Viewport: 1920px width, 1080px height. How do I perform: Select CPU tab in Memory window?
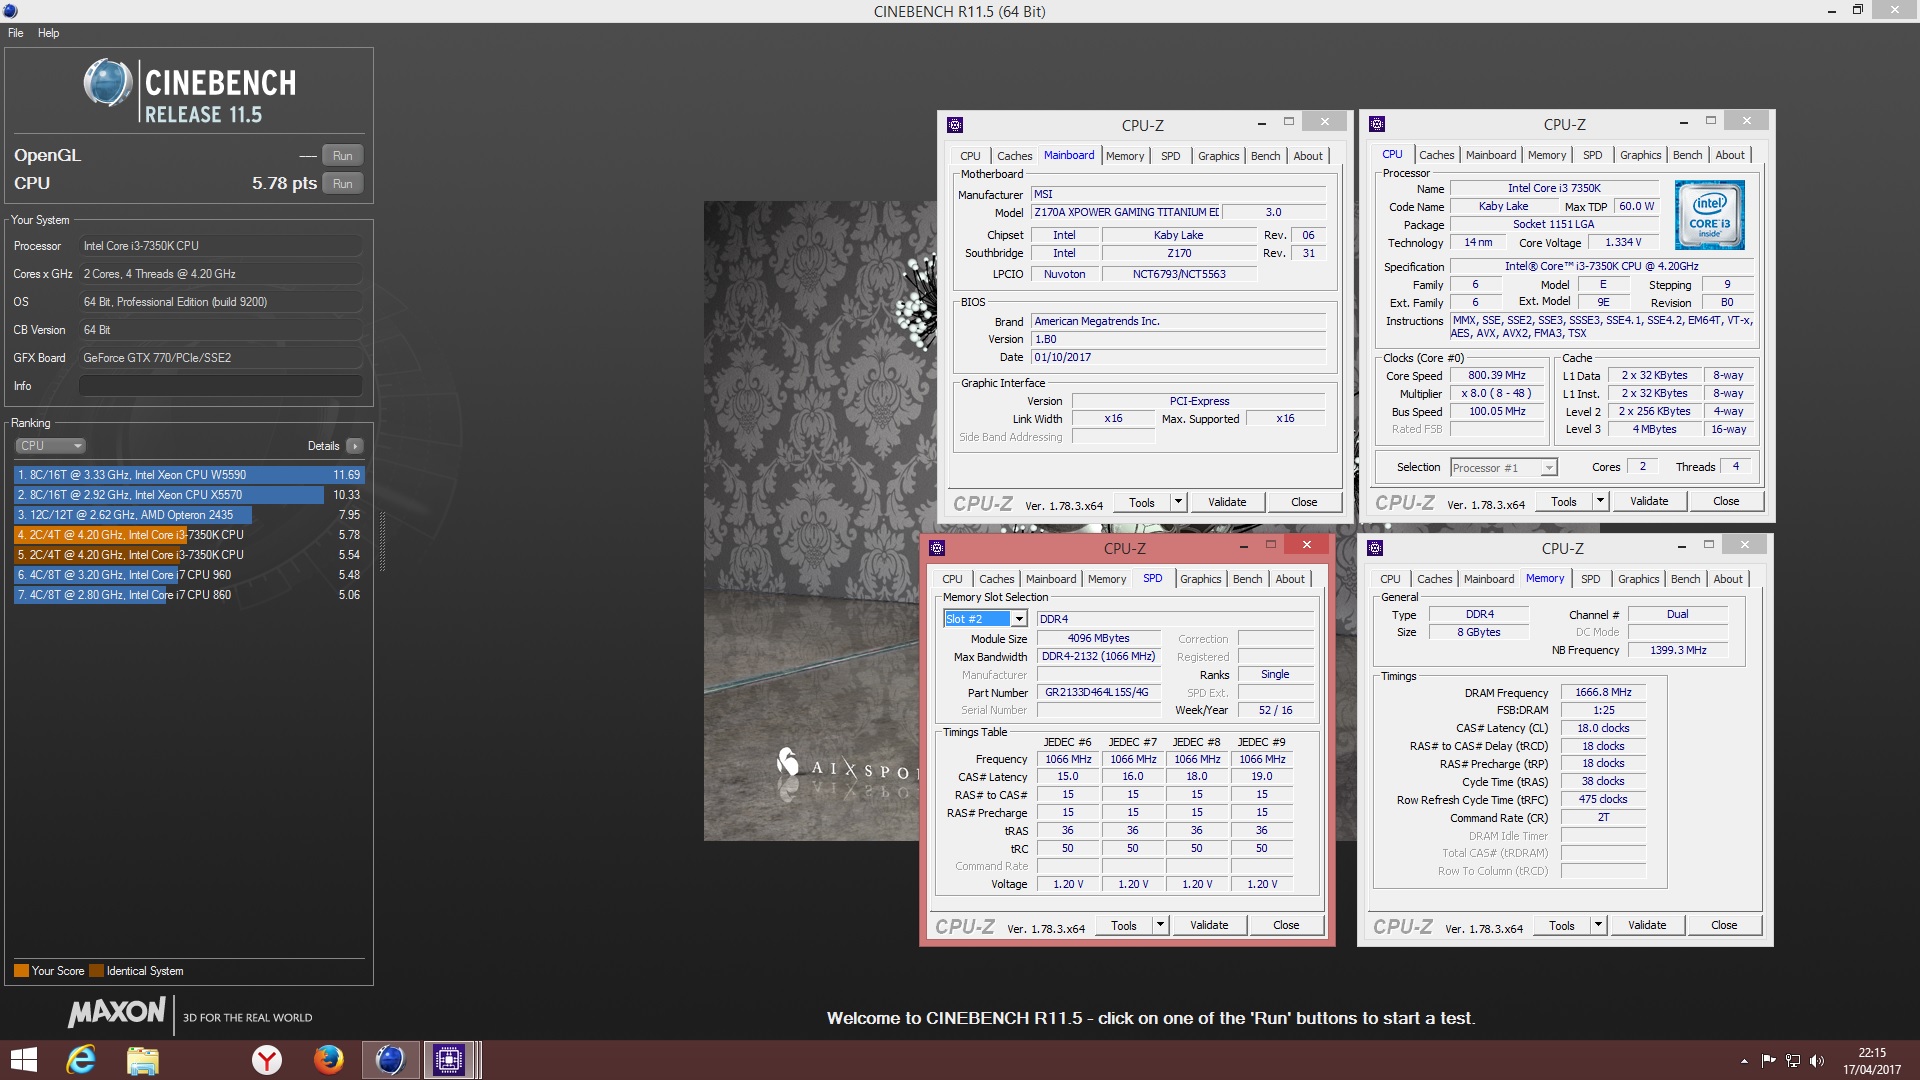tap(1390, 579)
